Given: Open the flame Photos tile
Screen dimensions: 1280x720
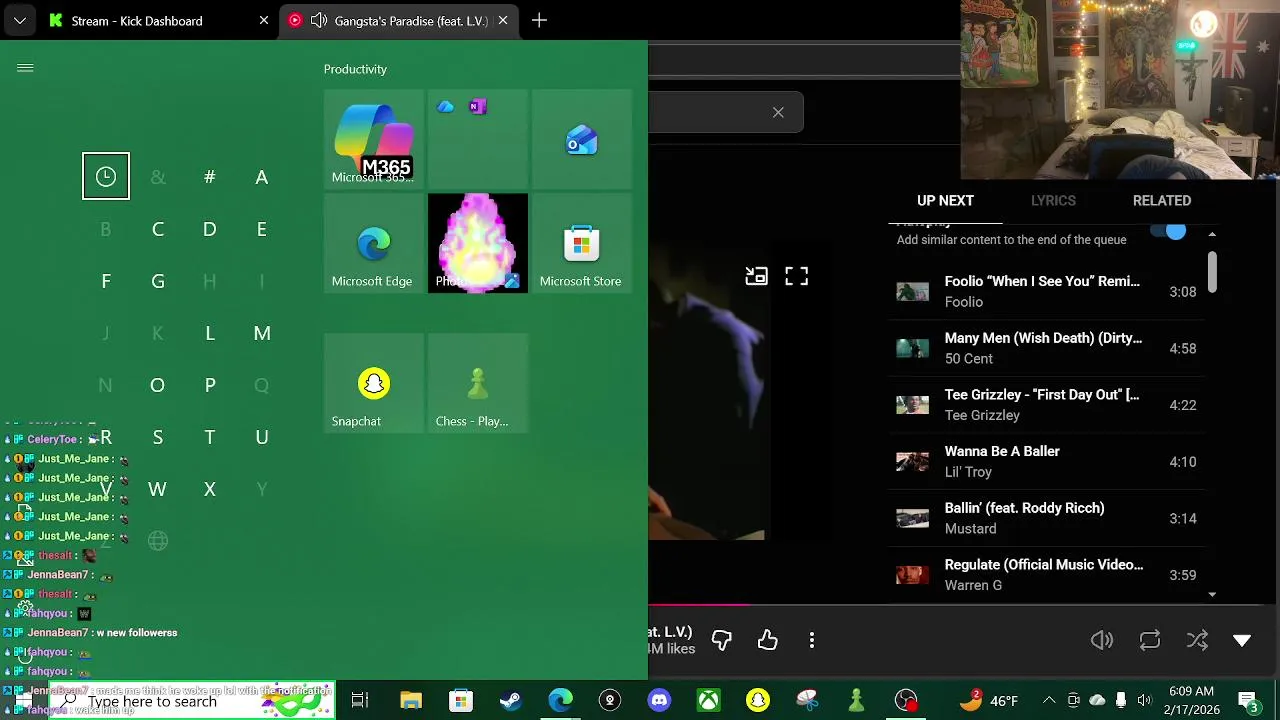Looking at the screenshot, I should click(477, 243).
